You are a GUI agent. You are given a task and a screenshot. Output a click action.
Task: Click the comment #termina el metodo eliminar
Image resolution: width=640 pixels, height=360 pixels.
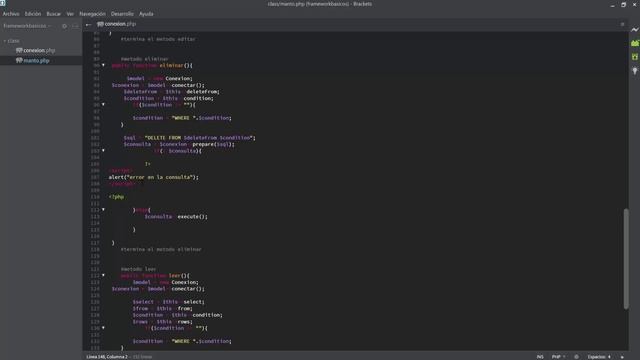161,249
